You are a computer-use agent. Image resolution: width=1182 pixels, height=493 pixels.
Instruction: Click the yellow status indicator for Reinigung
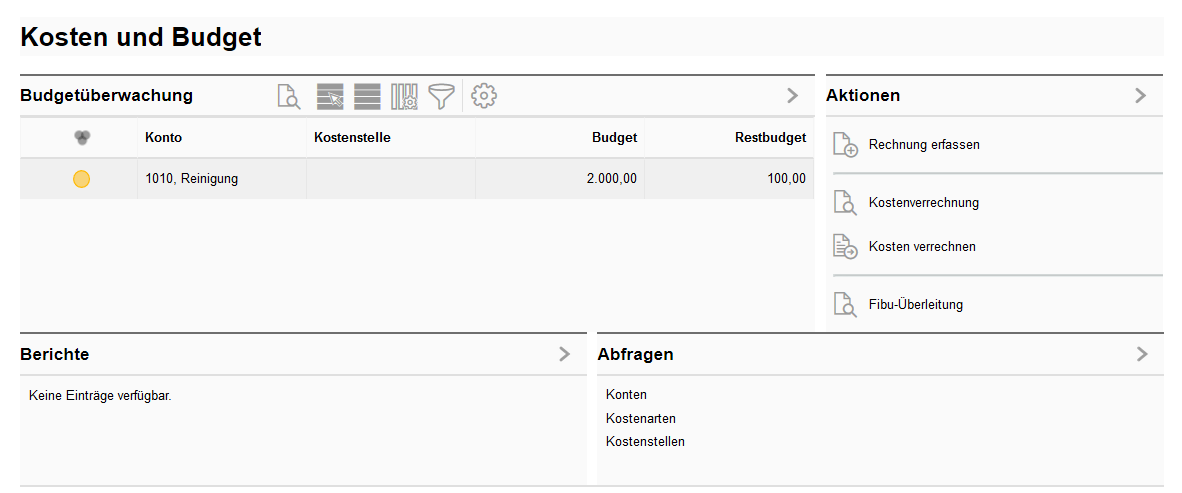tap(82, 179)
